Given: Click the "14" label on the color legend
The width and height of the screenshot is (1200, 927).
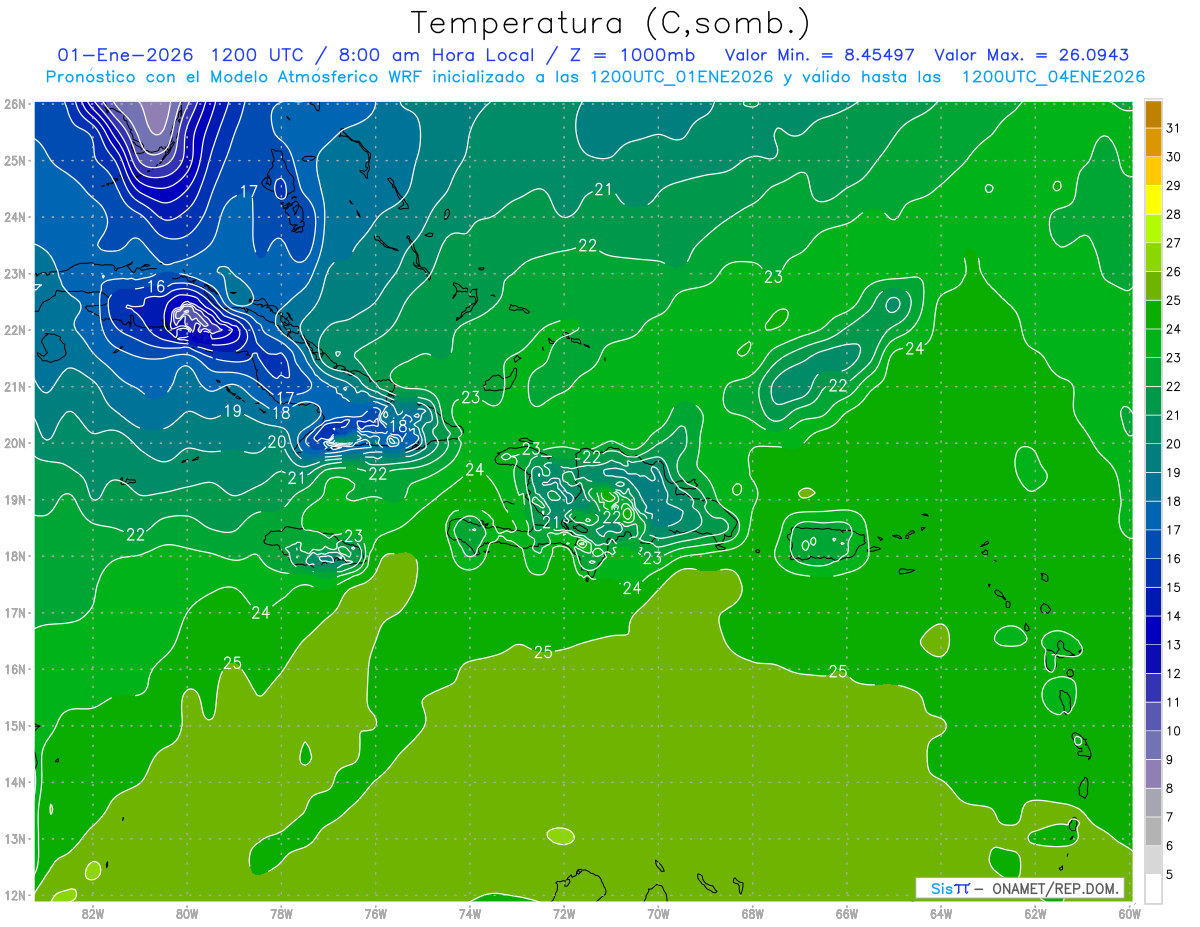Looking at the screenshot, I should pyautogui.click(x=1173, y=616).
